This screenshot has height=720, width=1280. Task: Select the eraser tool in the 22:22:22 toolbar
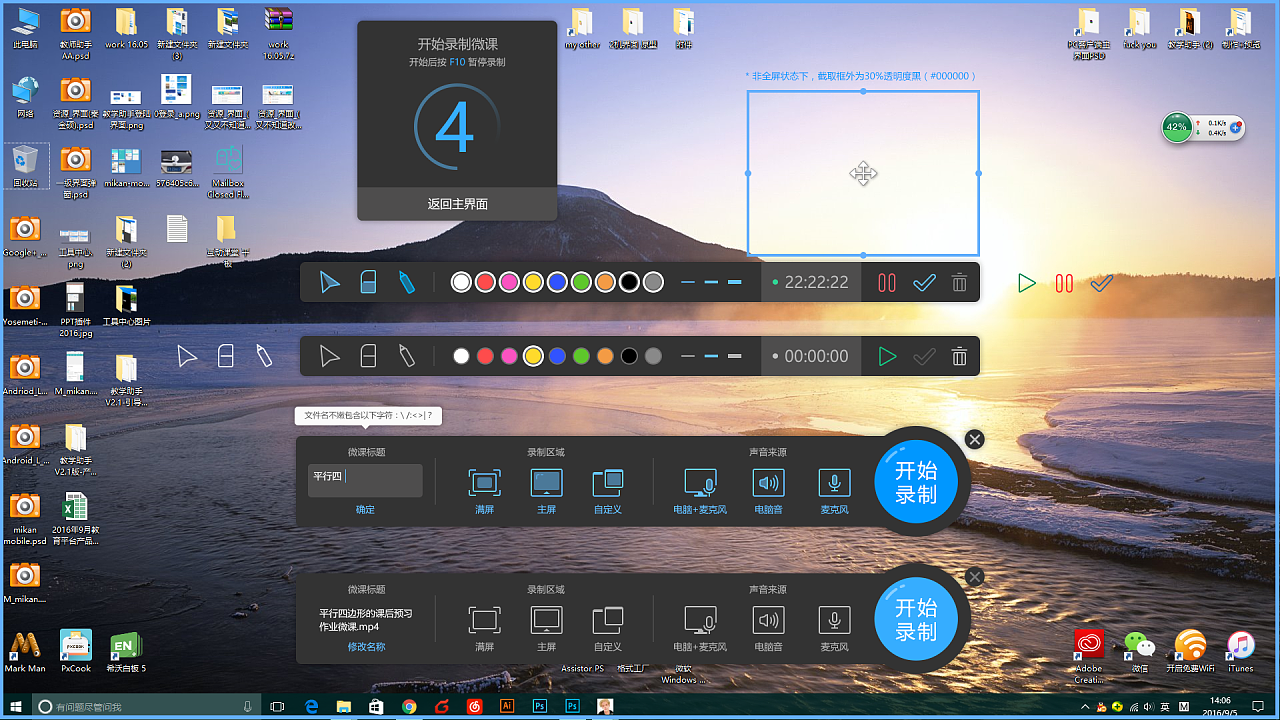pyautogui.click(x=368, y=283)
